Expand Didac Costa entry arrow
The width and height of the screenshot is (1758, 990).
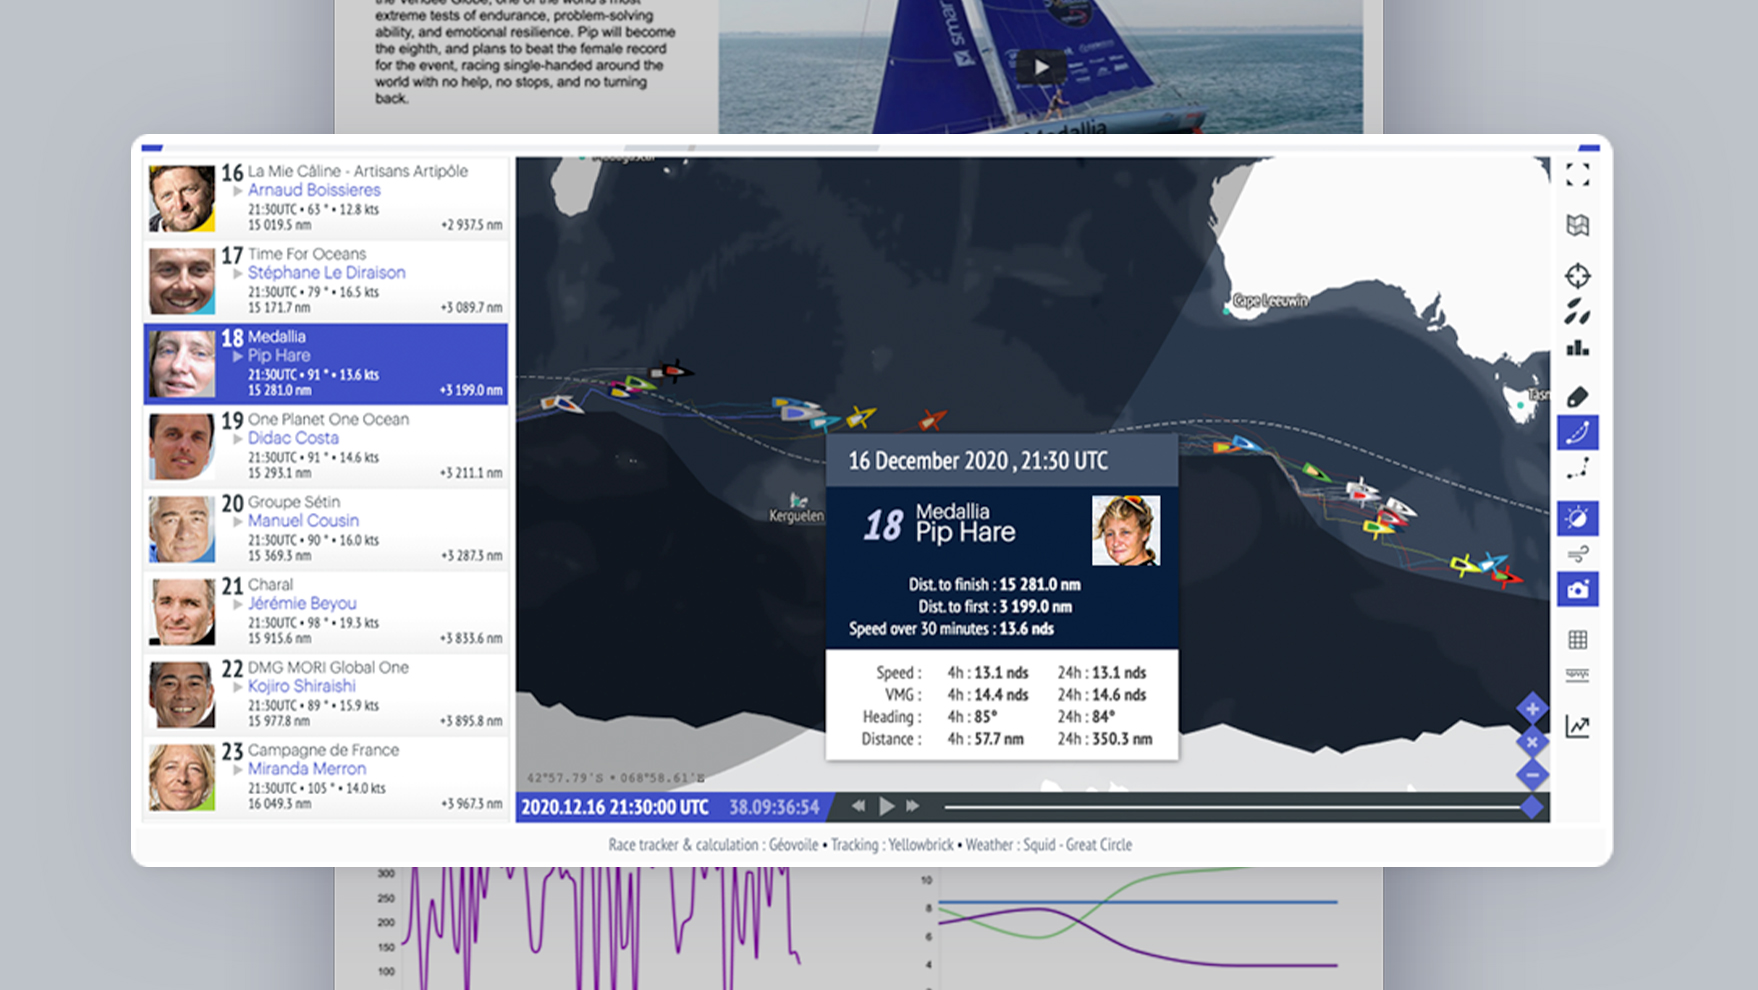[238, 438]
